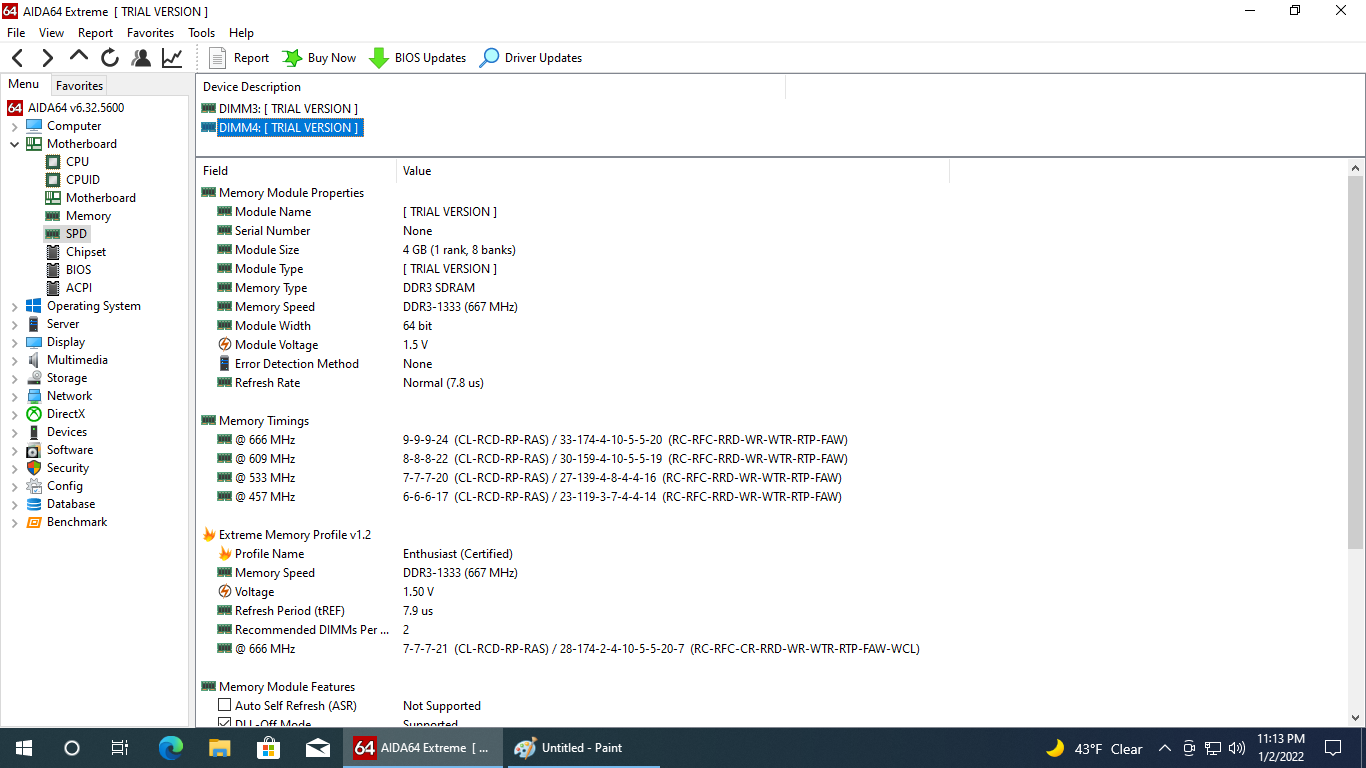Select the BIOS item icon in tree
This screenshot has height=768, width=1366.
click(53, 269)
